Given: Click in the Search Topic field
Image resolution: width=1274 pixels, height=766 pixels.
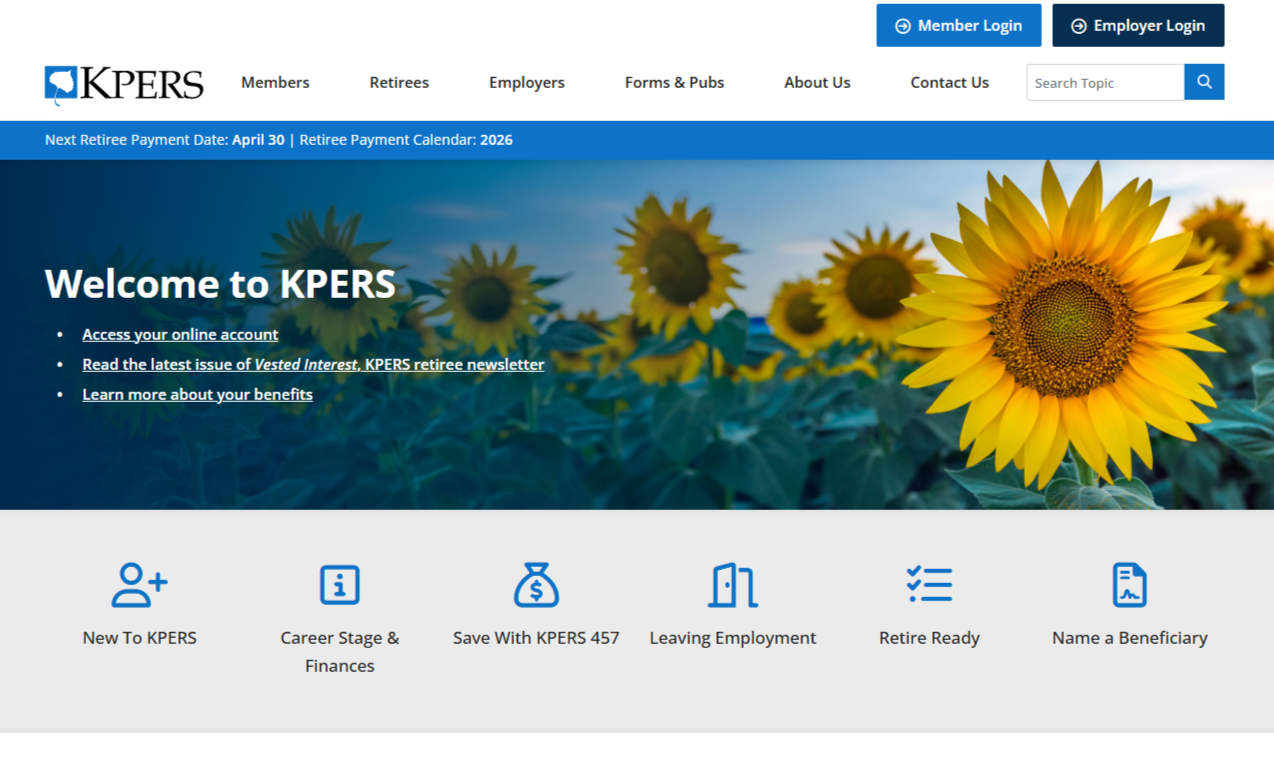Looking at the screenshot, I should pyautogui.click(x=1106, y=82).
